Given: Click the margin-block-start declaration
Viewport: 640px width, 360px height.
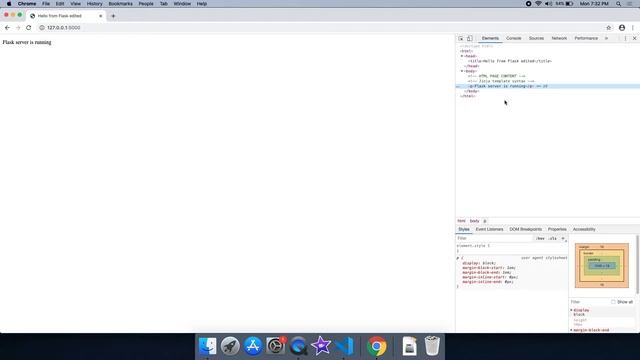Looking at the screenshot, I should click(x=489, y=268).
